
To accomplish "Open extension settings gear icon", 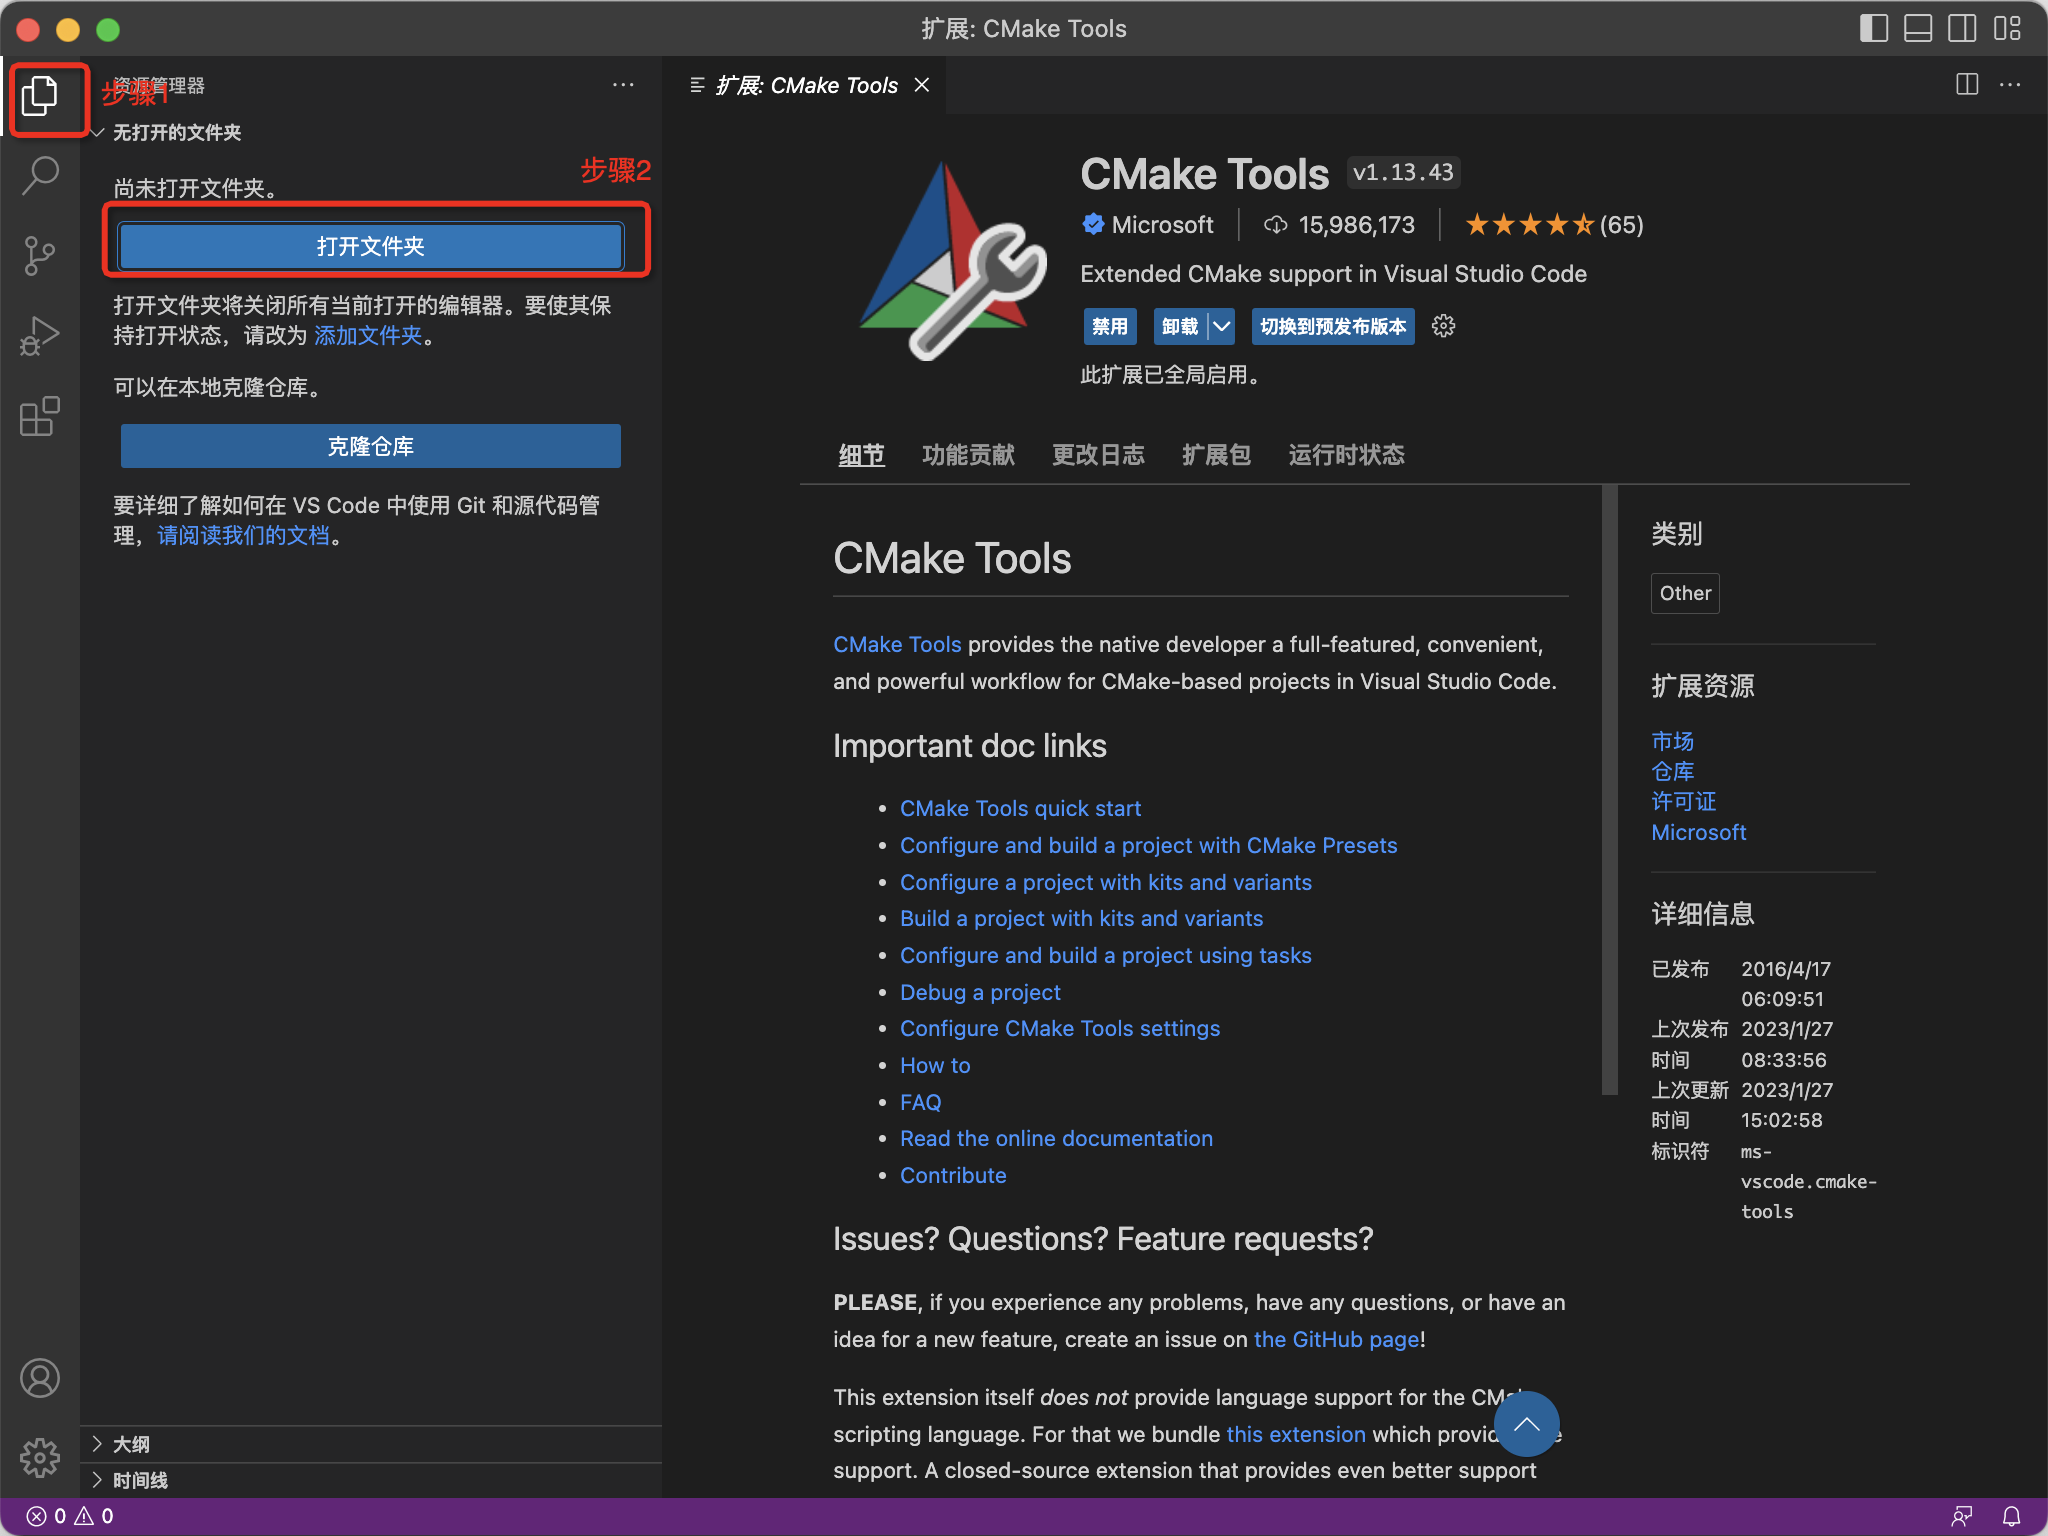I will (1443, 326).
